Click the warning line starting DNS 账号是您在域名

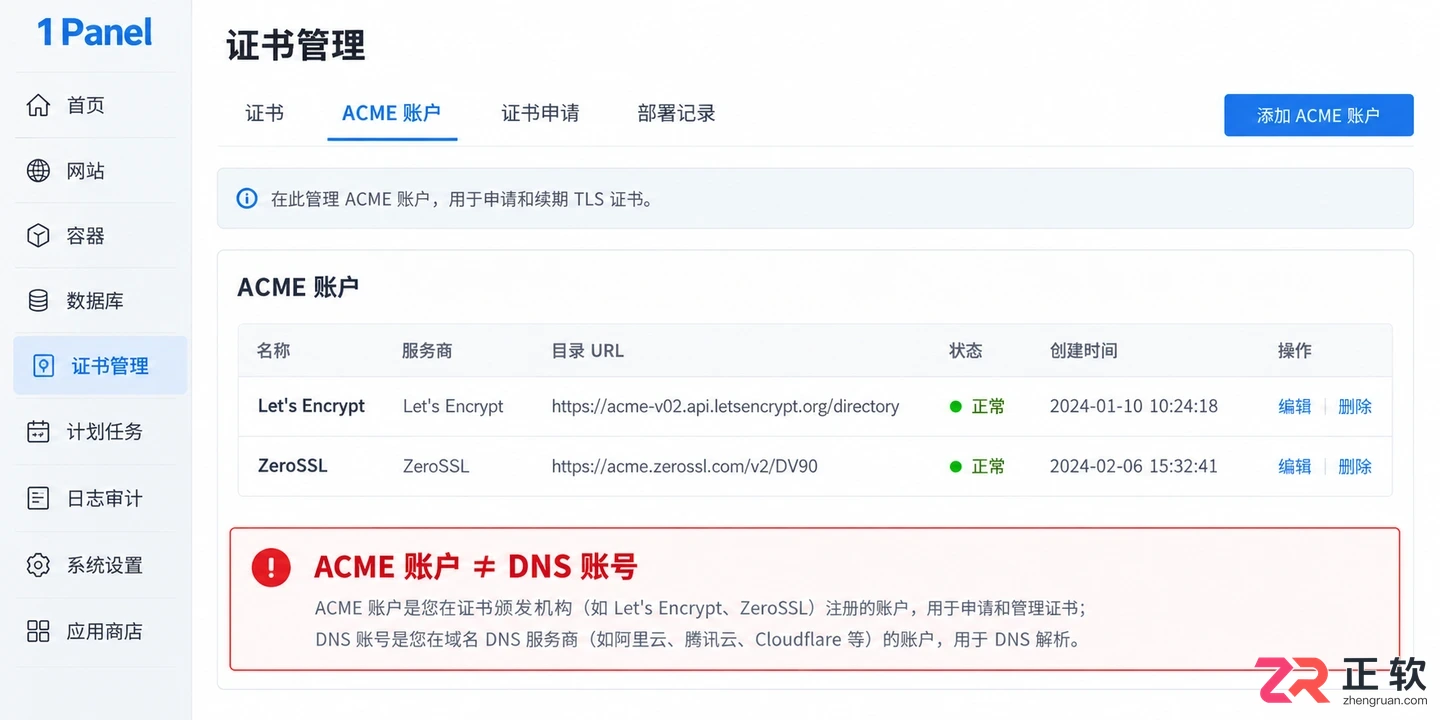(698, 639)
